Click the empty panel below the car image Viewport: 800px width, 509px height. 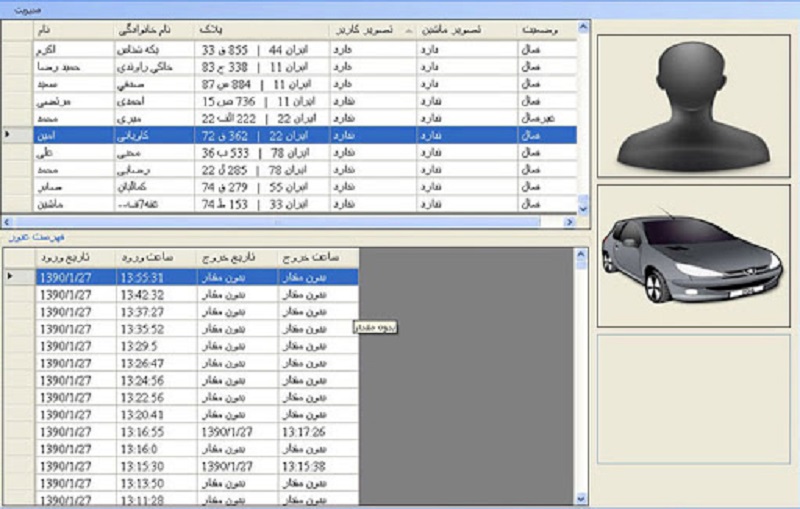tap(694, 398)
